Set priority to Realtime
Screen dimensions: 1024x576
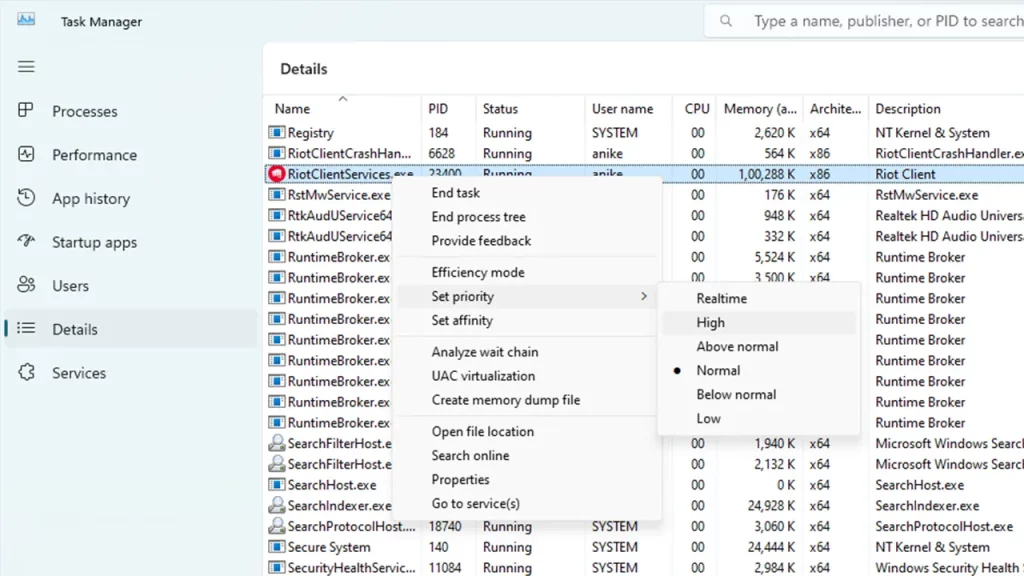[759, 298]
